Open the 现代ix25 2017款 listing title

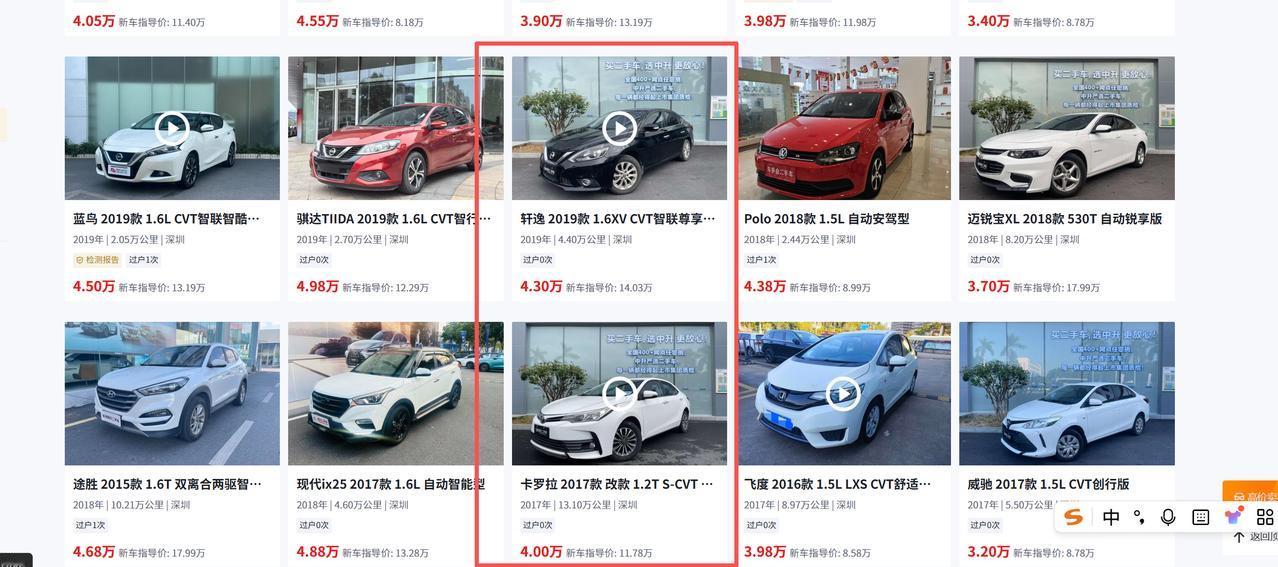click(x=391, y=484)
